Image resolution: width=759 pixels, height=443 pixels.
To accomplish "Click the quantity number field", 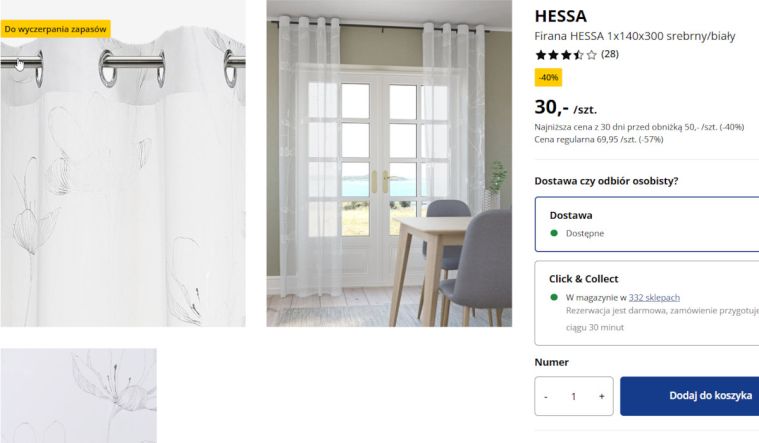I will click(574, 396).
